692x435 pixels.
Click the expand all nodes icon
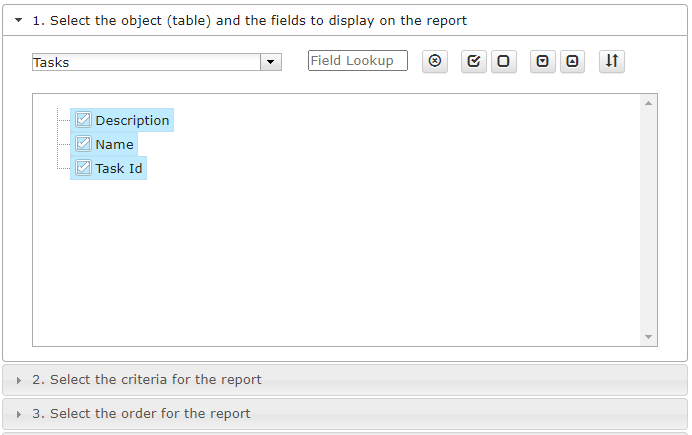coord(542,61)
